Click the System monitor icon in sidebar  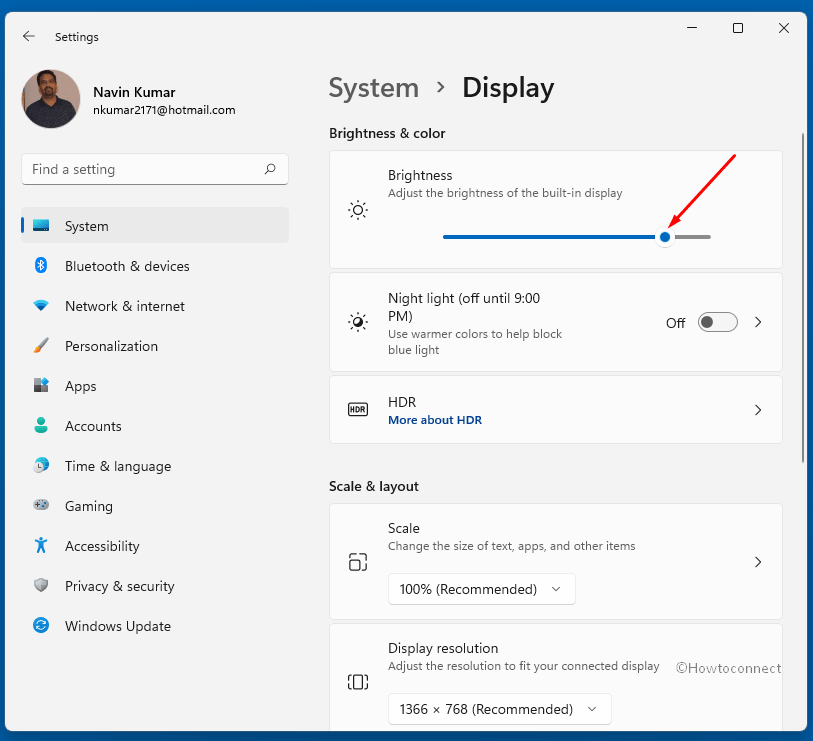(41, 226)
